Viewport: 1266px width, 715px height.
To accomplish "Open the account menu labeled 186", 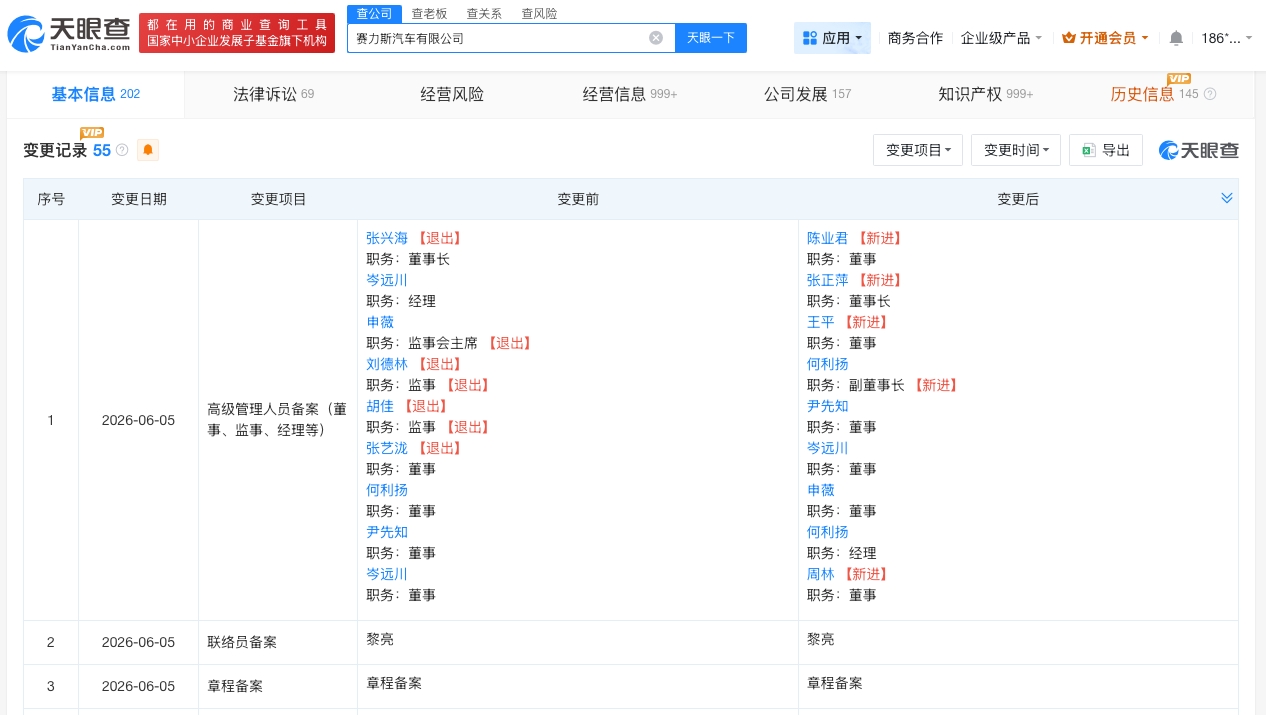I will pyautogui.click(x=1226, y=38).
